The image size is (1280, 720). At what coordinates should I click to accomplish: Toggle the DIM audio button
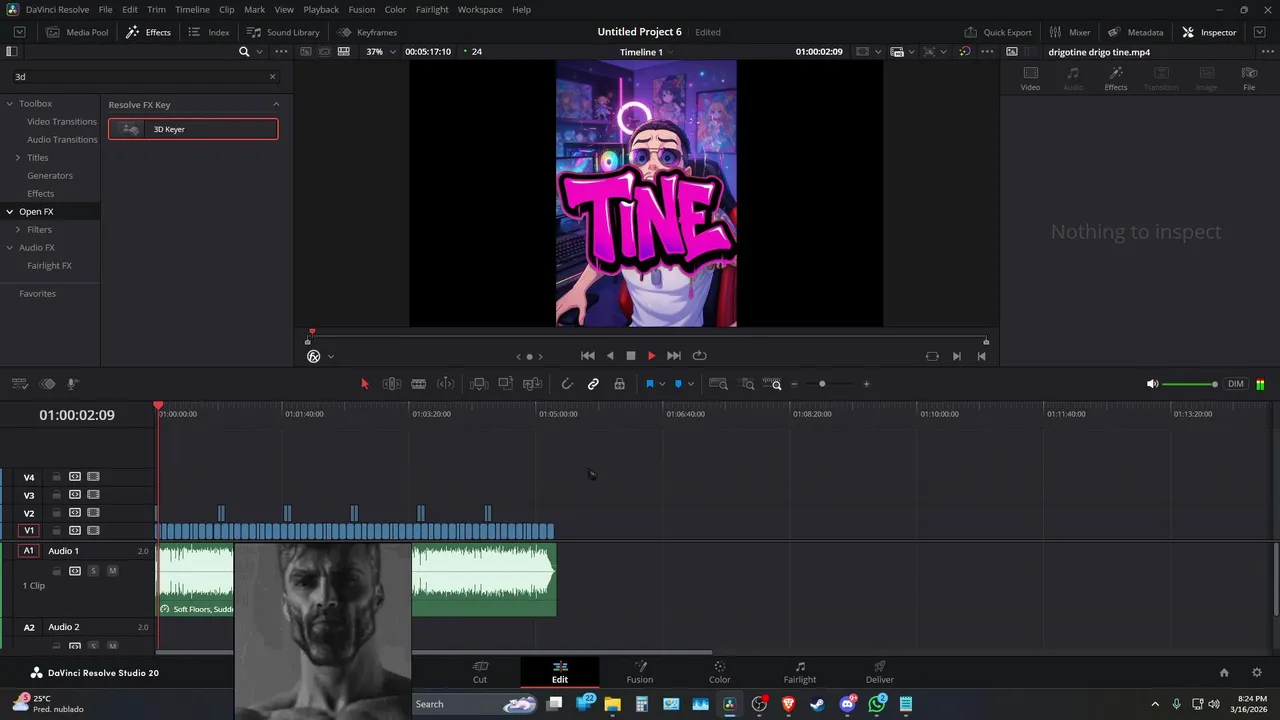tap(1236, 384)
